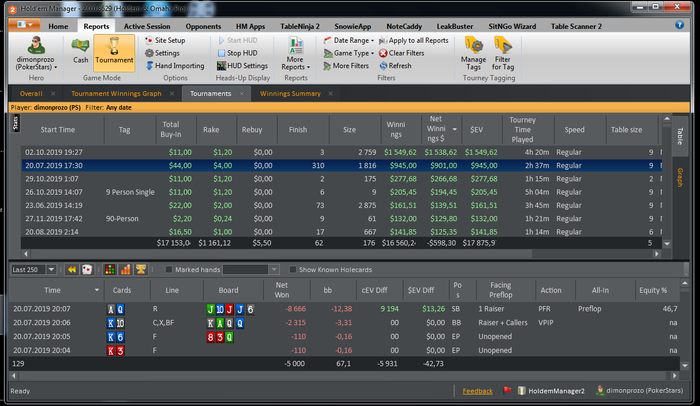This screenshot has width=700, height=406.
Task: Open the Time column sort dropdown
Action: (97, 290)
